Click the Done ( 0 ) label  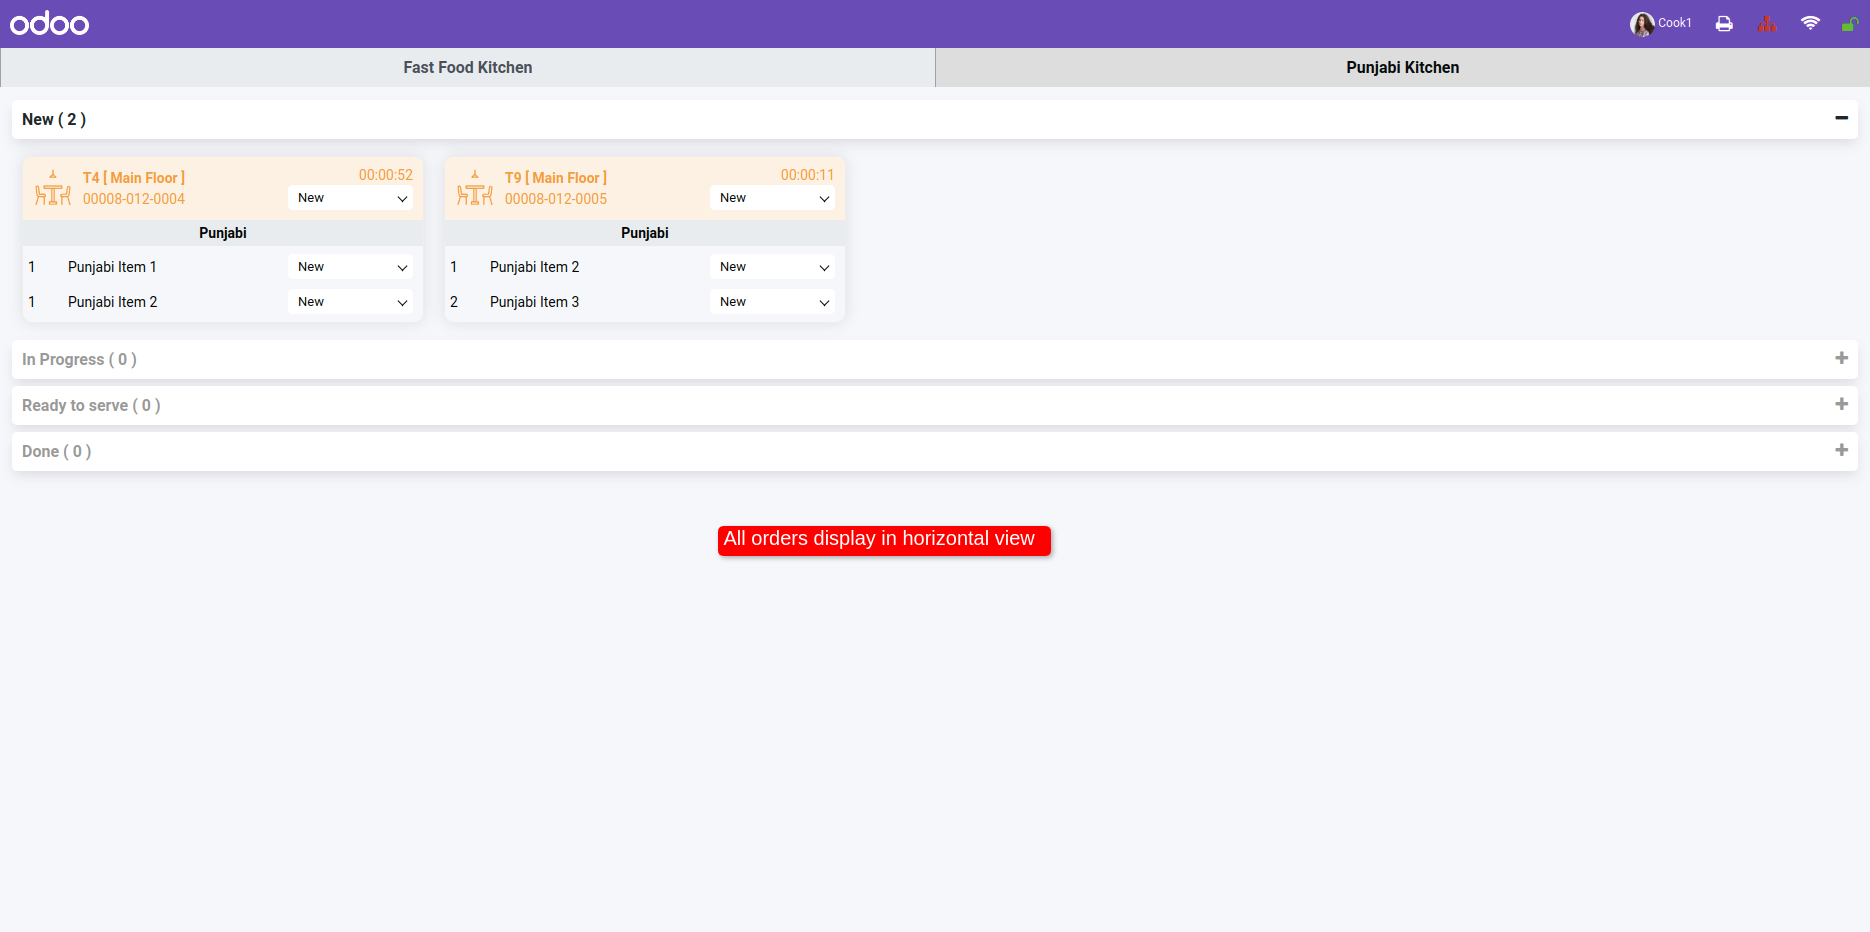[57, 451]
